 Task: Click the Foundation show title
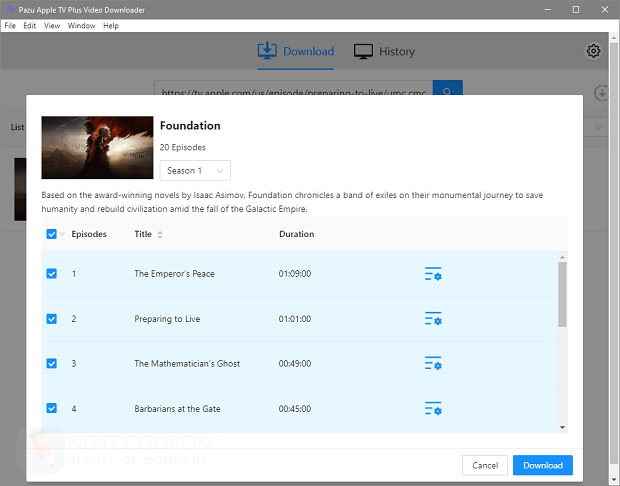190,126
